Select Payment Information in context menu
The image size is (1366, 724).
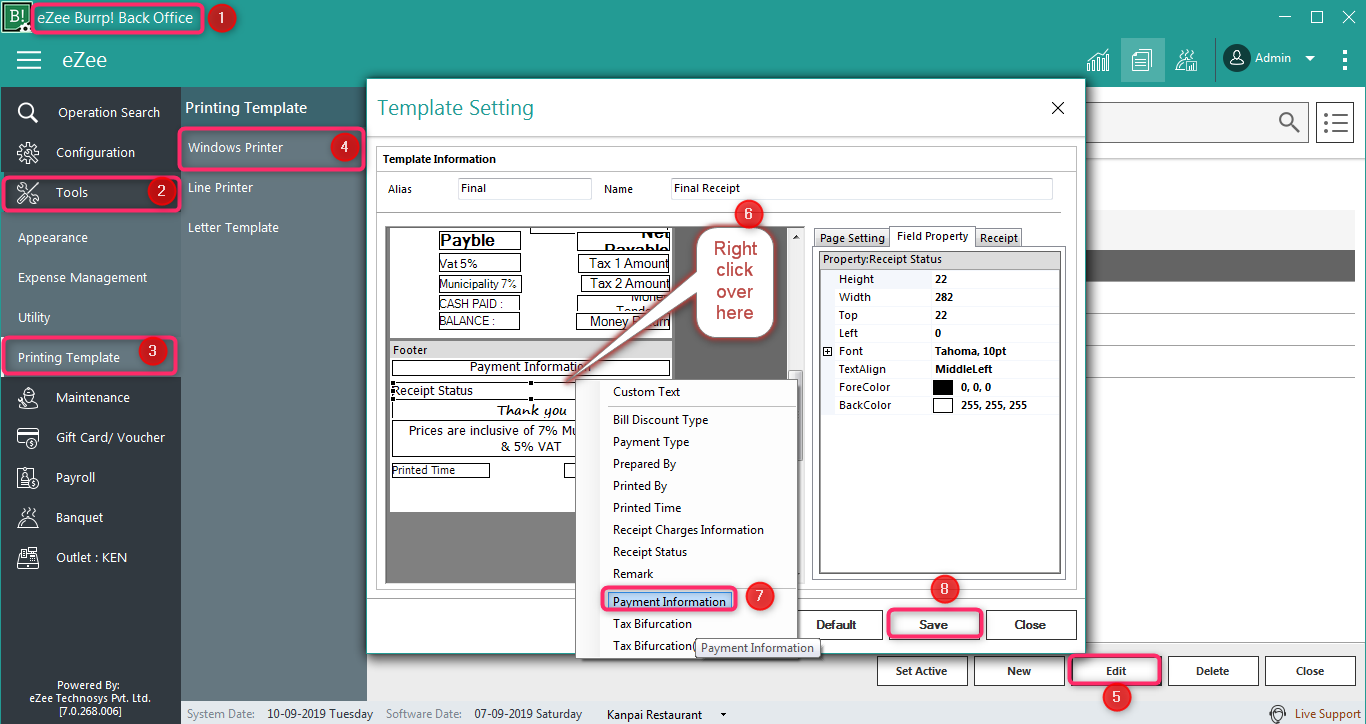[669, 601]
